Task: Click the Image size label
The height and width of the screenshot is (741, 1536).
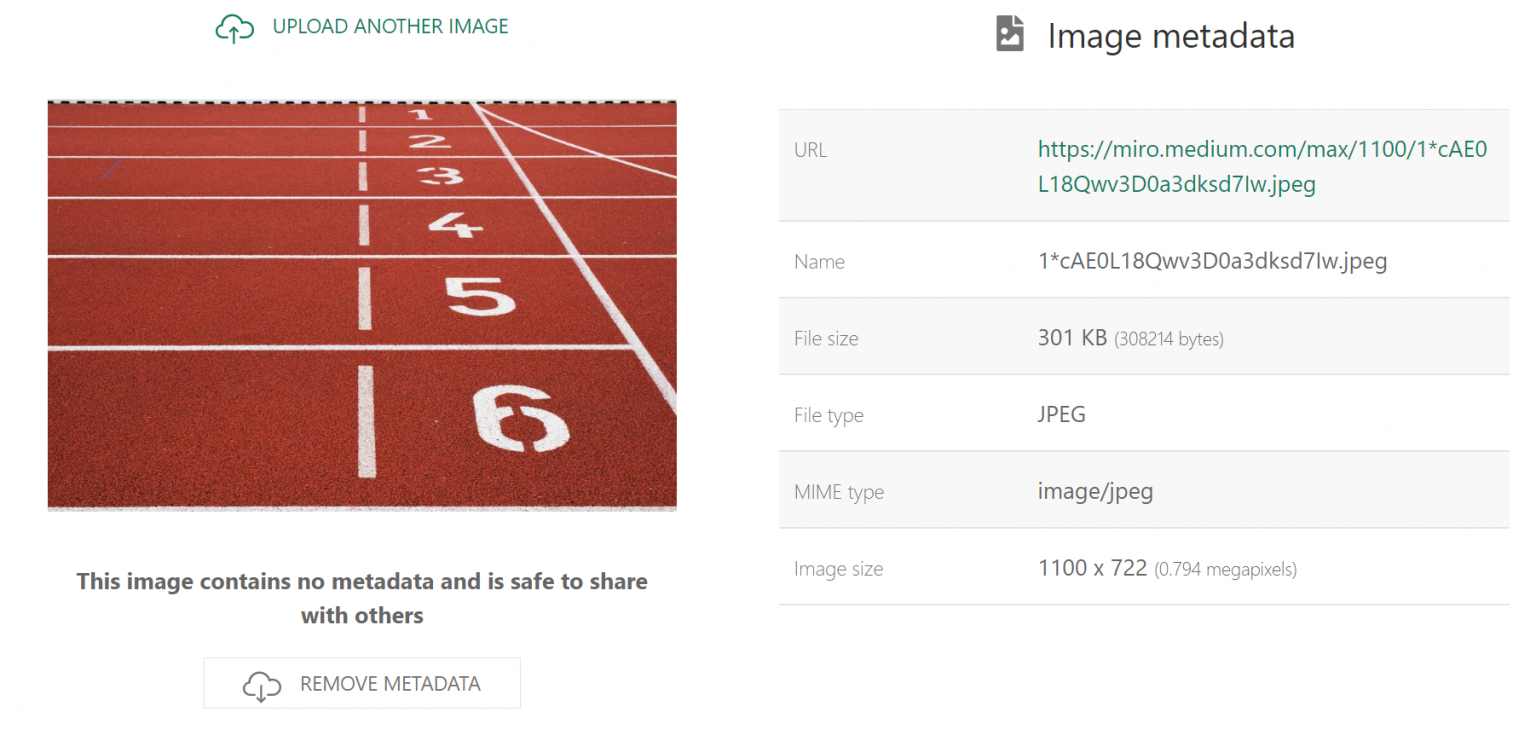Action: (836, 568)
